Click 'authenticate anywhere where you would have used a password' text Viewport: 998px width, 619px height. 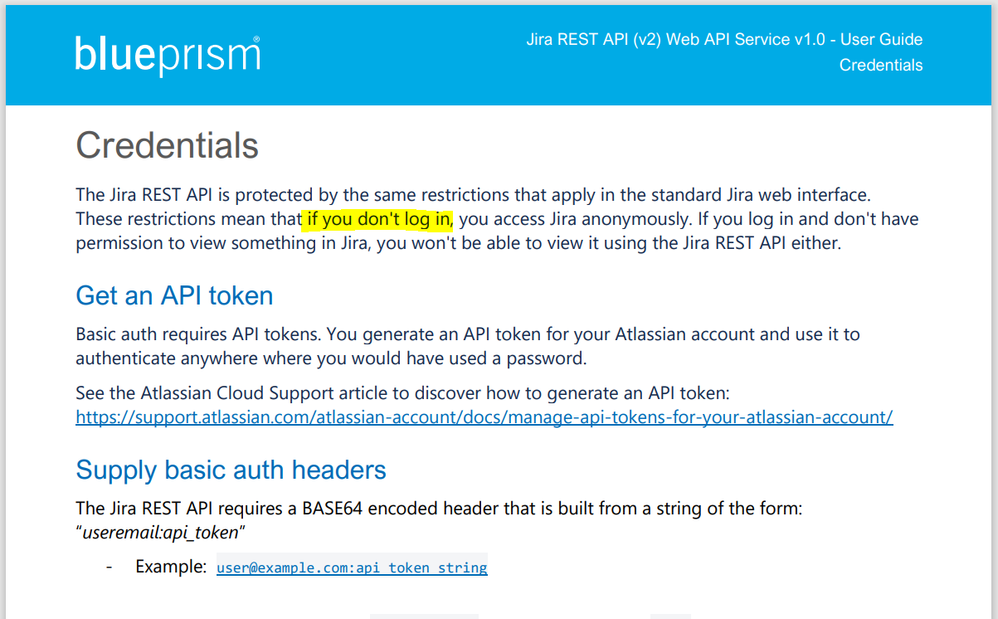tap(330, 358)
